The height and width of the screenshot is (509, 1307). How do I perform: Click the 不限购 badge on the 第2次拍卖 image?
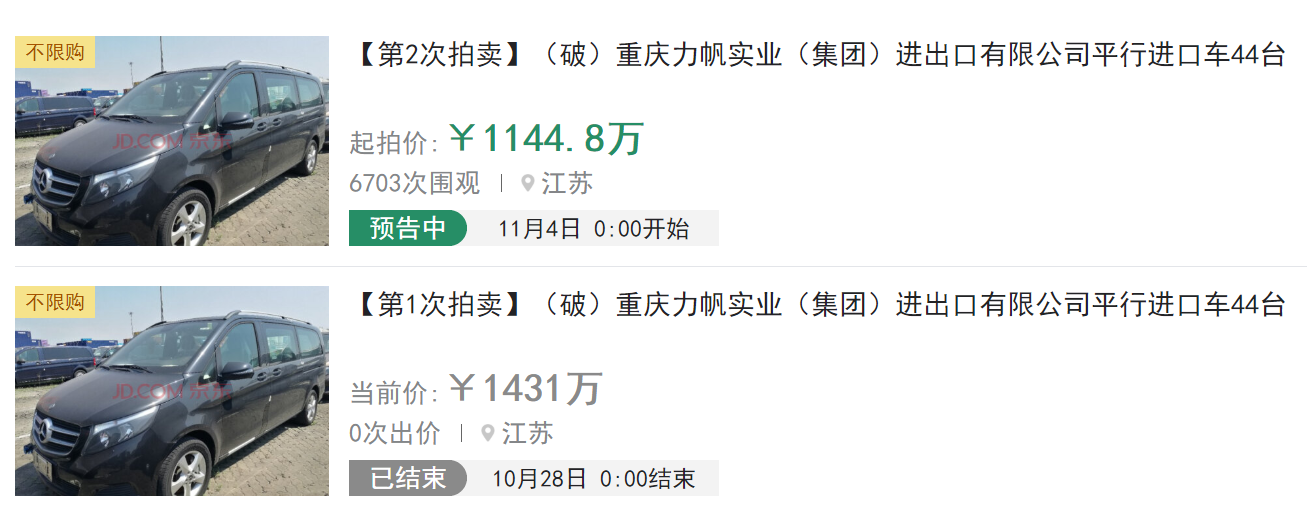(x=55, y=52)
